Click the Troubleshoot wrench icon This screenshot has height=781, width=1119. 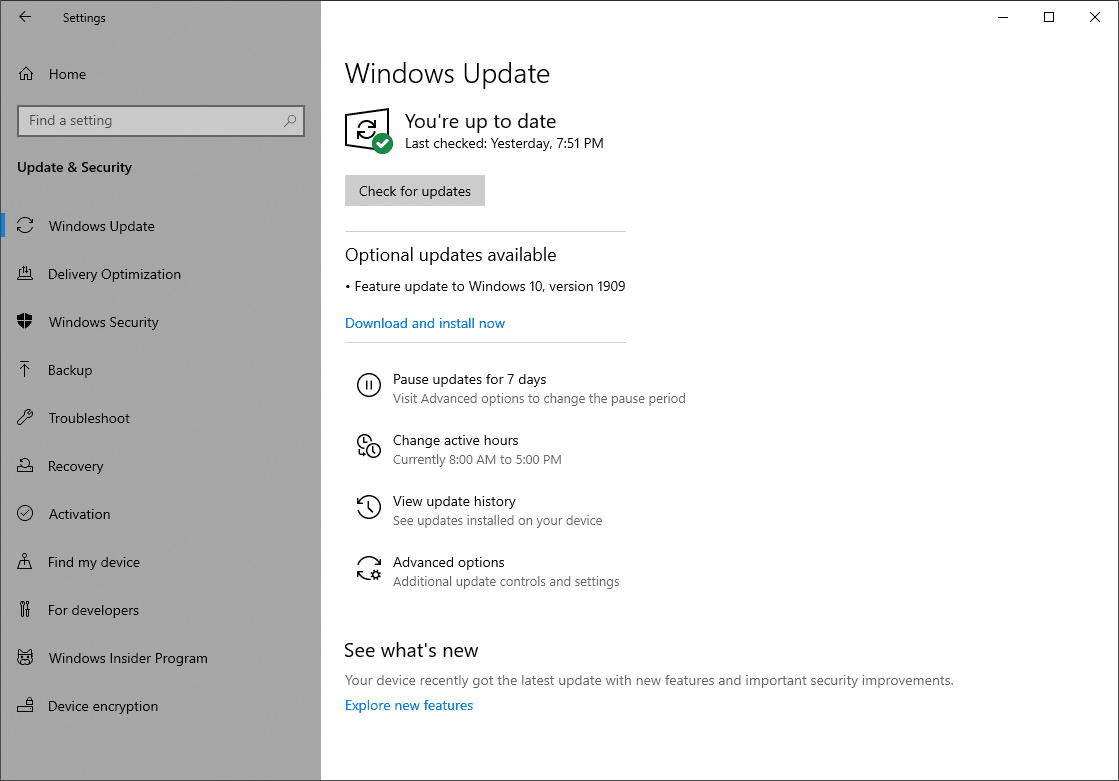tap(25, 417)
